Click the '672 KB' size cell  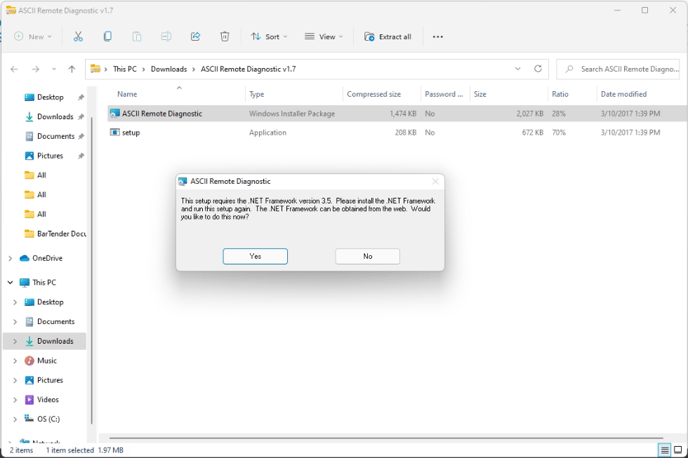[x=532, y=132]
